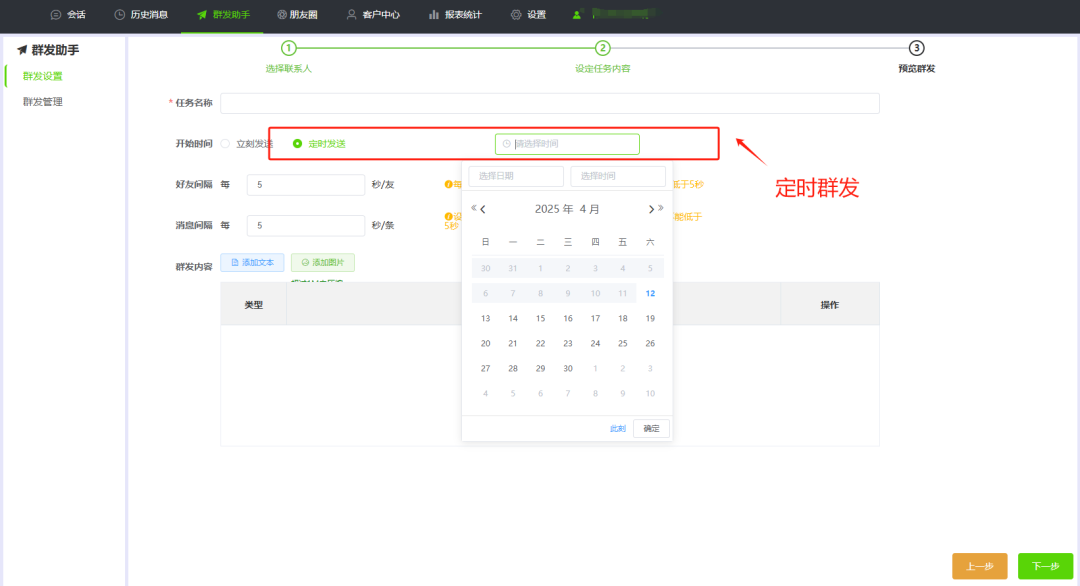Click the 请选择时间 datetime field
Viewport: 1080px width, 586px height.
(x=568, y=144)
